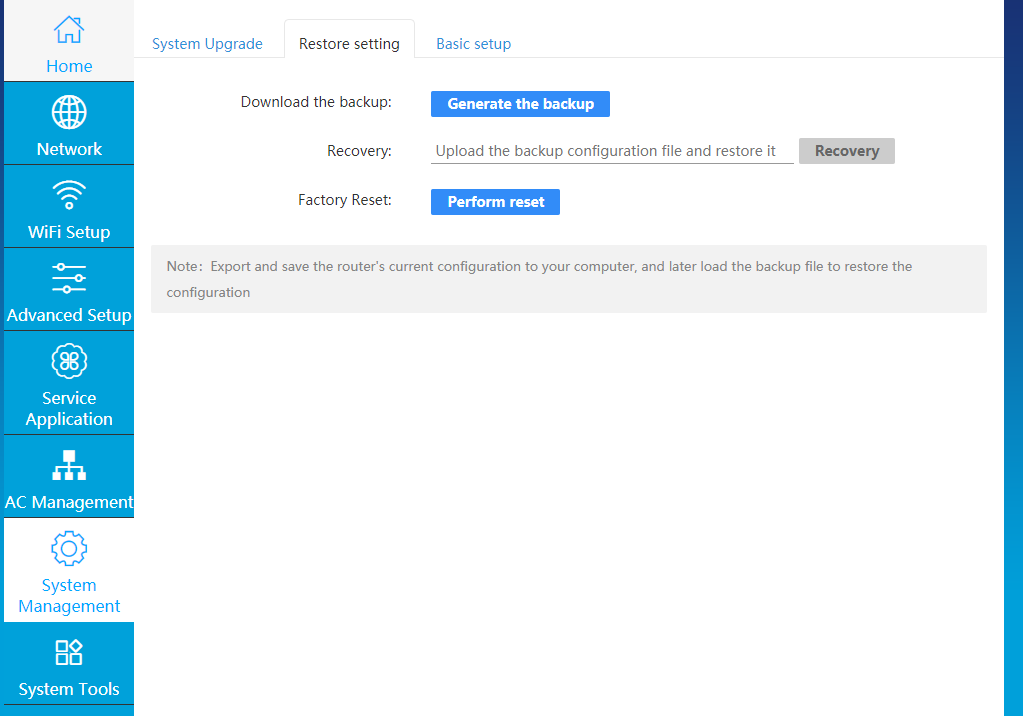The image size is (1023, 716).
Task: Select the Restore setting tab
Action: point(349,44)
